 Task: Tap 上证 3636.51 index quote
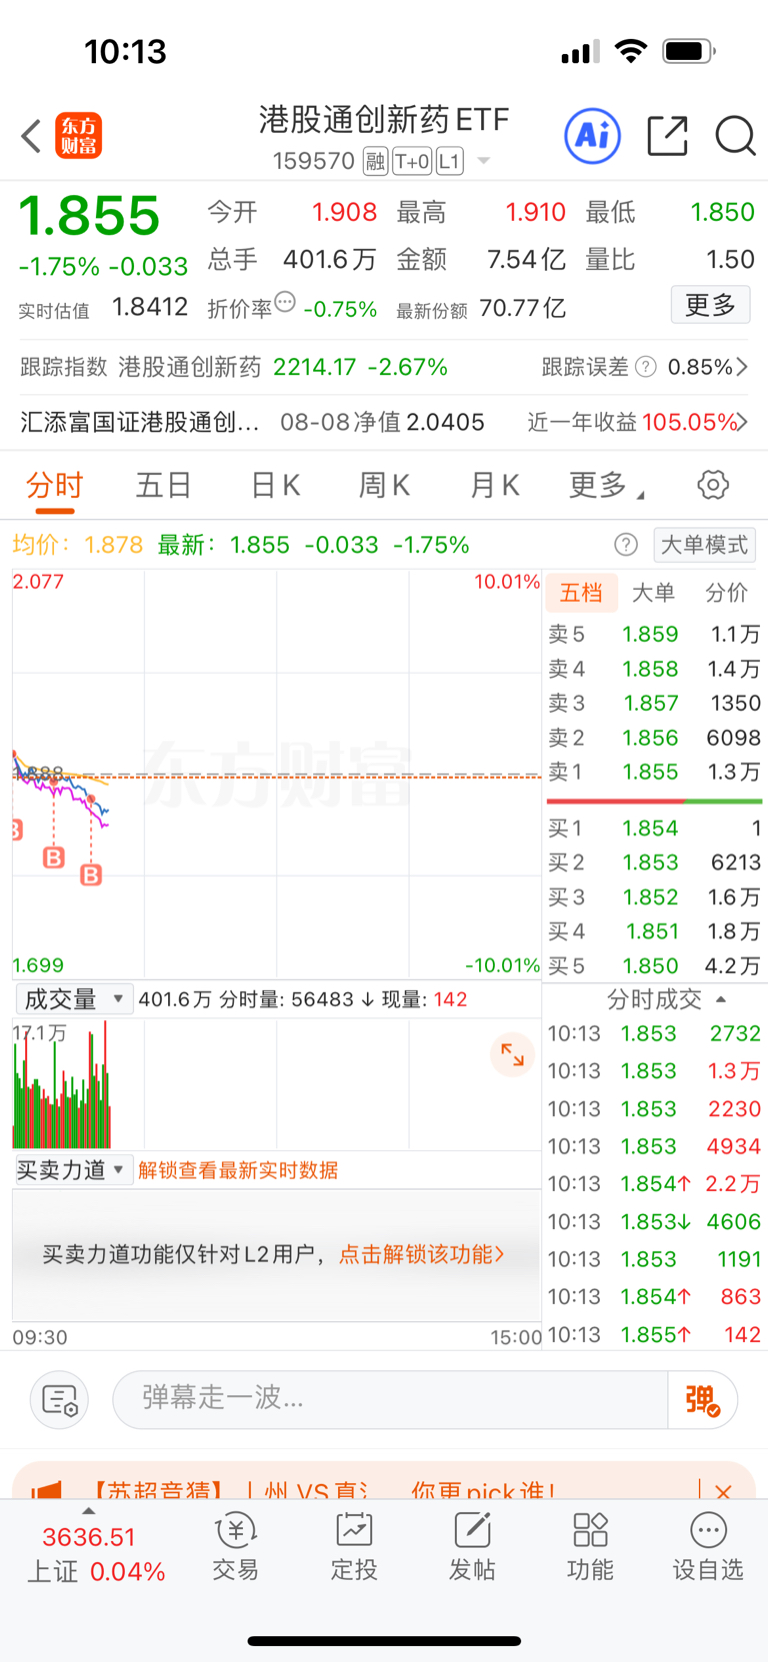pyautogui.click(x=95, y=1554)
